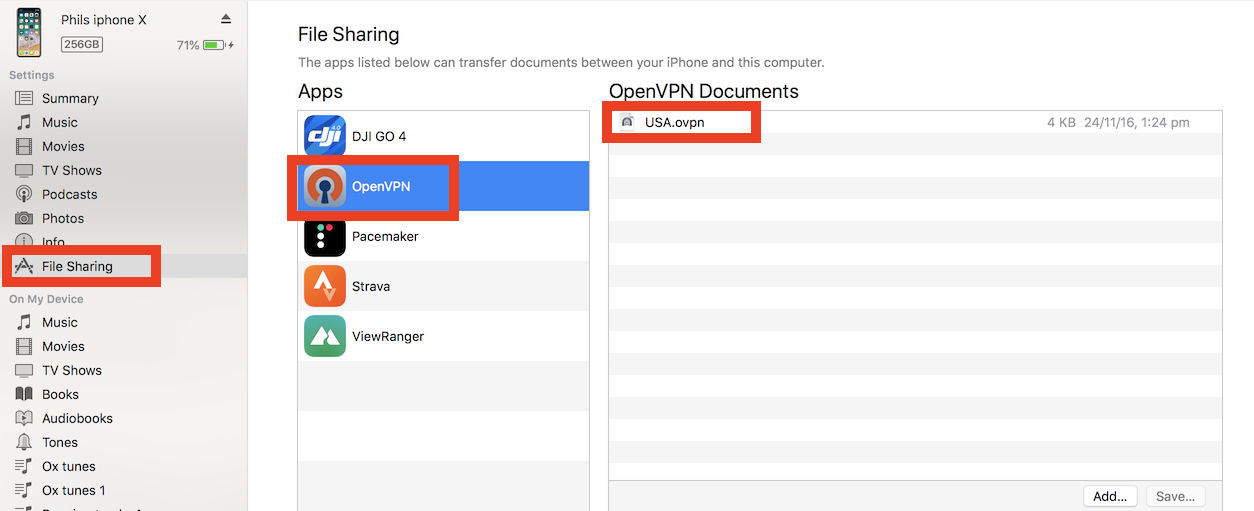
Task: Select the DJI GO 4 app icon
Action: 325,136
